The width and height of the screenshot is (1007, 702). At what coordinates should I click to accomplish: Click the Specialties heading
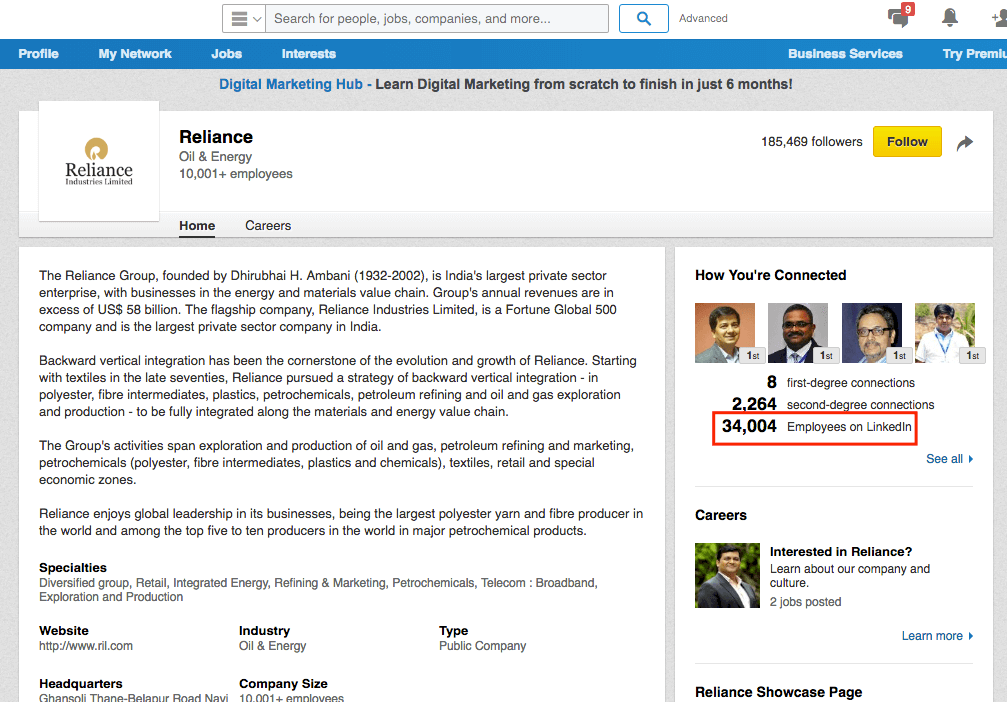[73, 568]
